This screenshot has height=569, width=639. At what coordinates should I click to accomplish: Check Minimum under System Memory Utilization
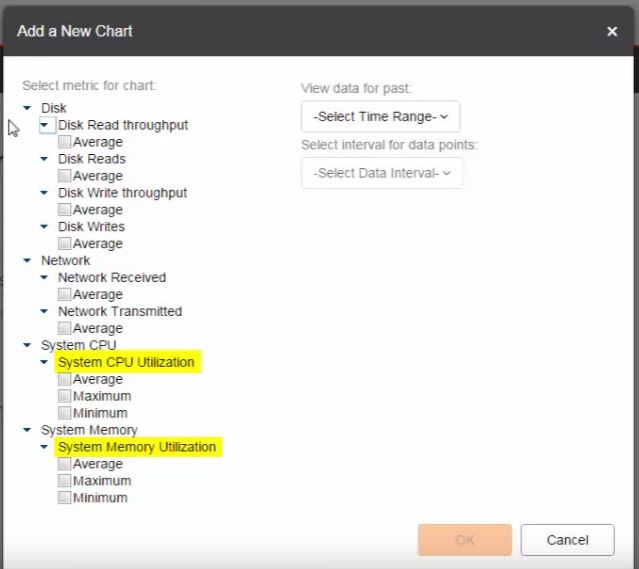64,498
